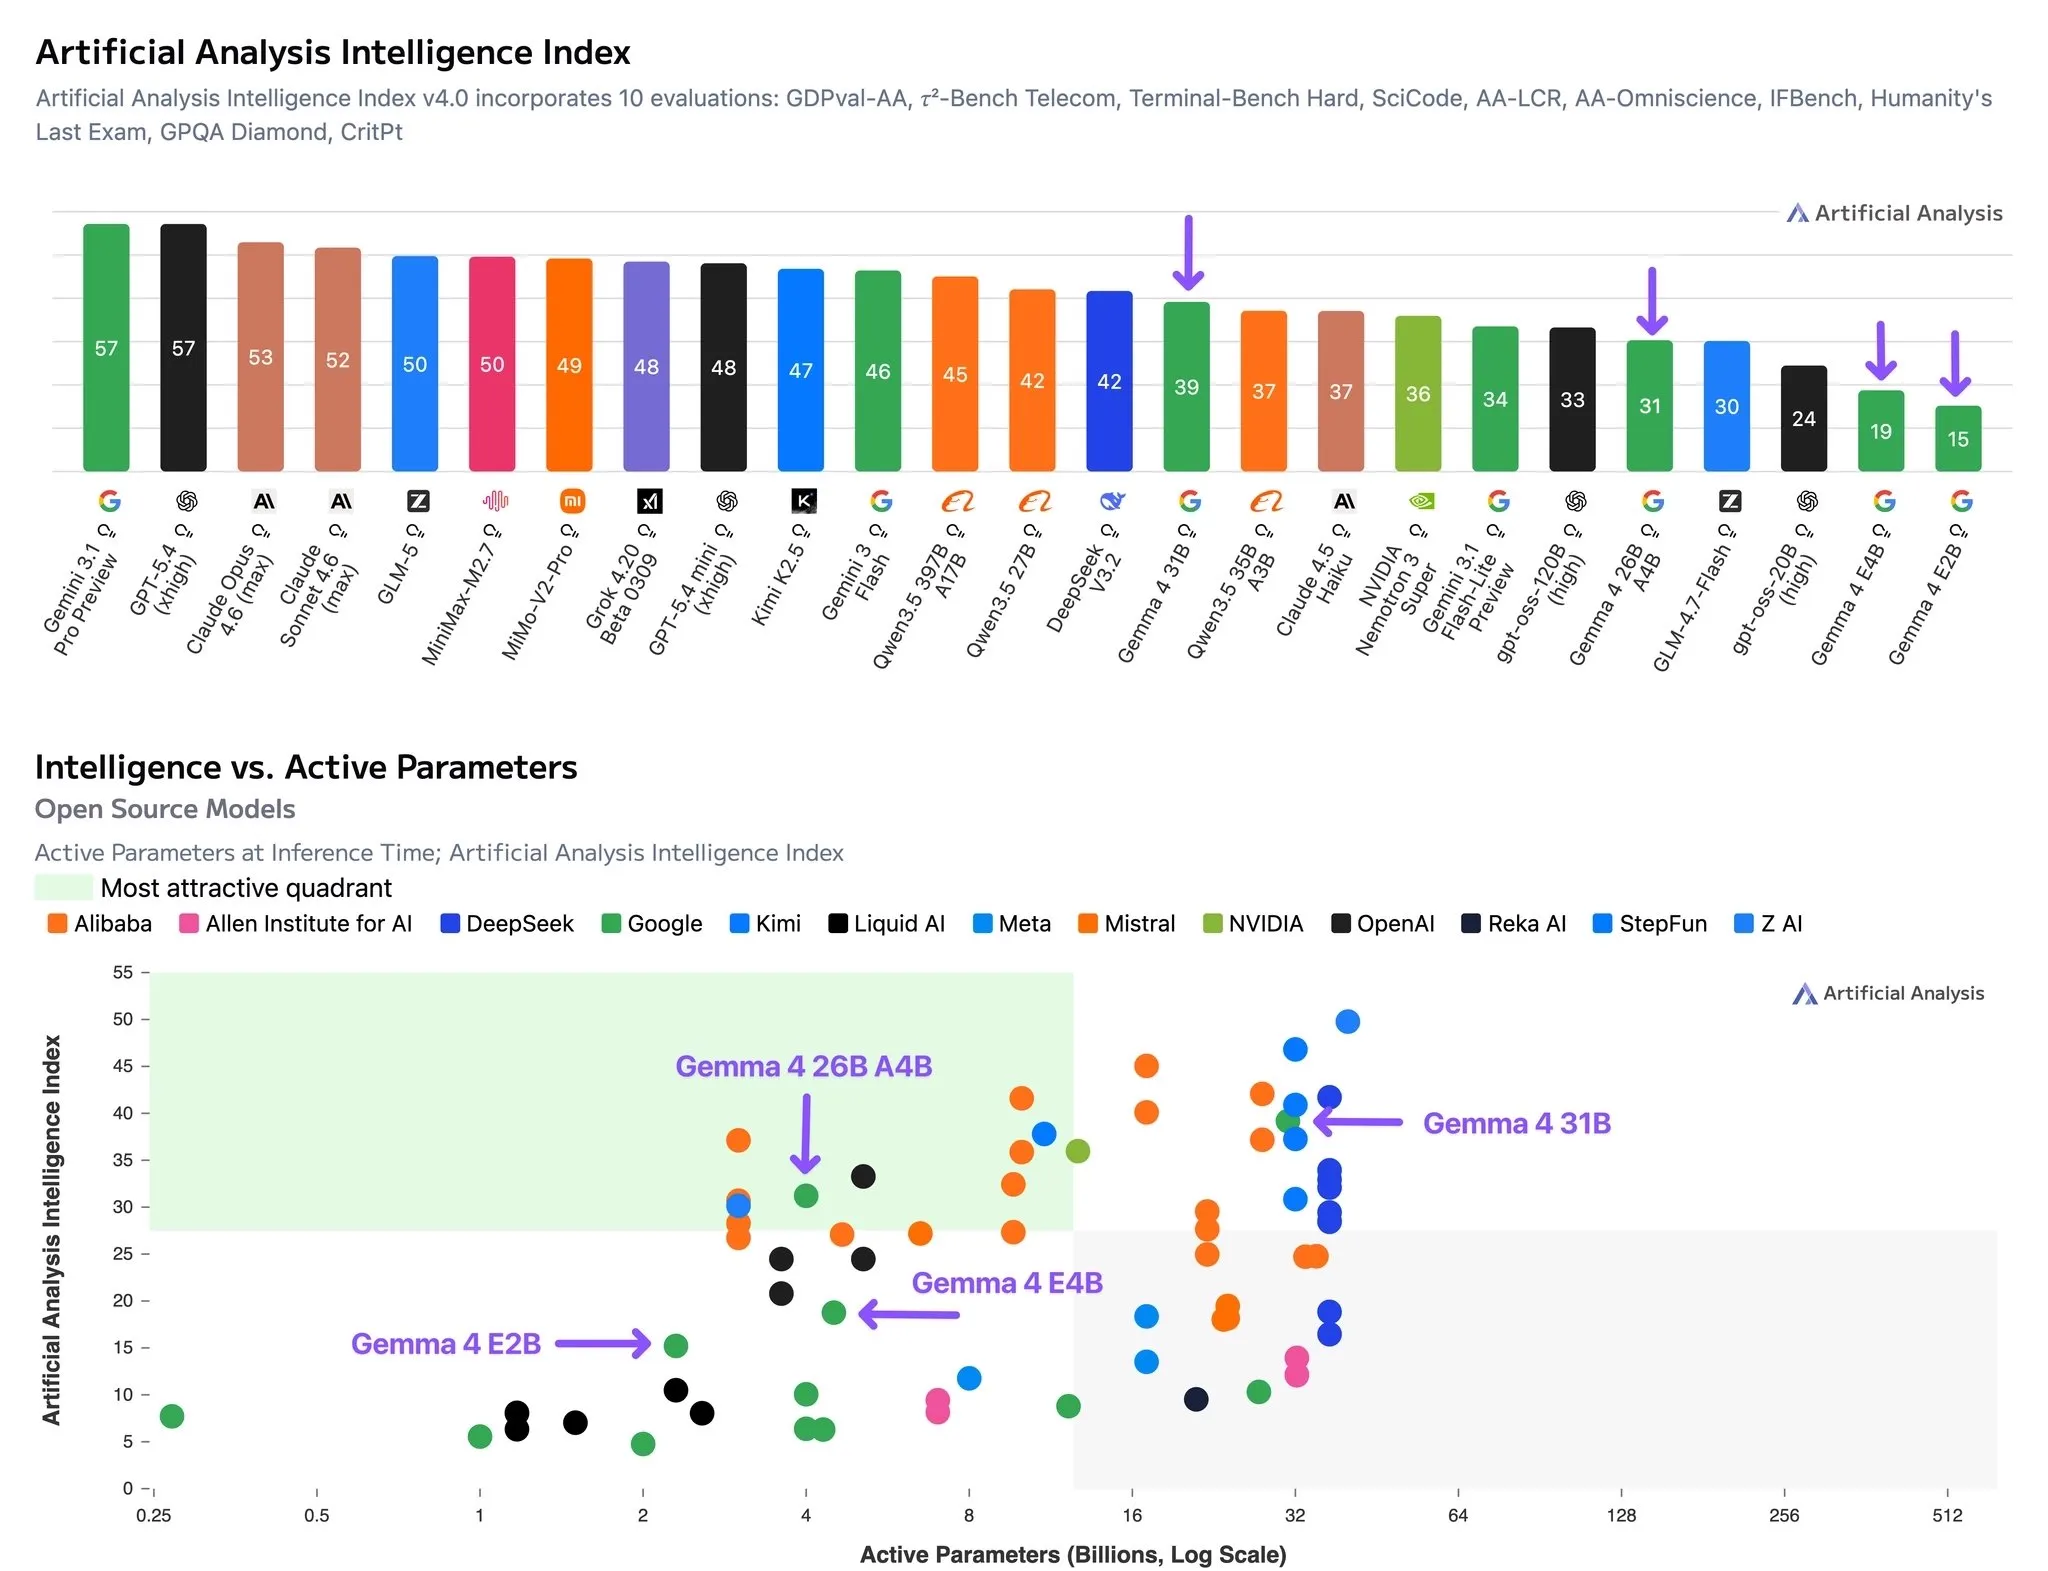2048x1571 pixels.
Task: Click the NVIDIA legend entry in the scatter chart
Action: coord(1253,924)
